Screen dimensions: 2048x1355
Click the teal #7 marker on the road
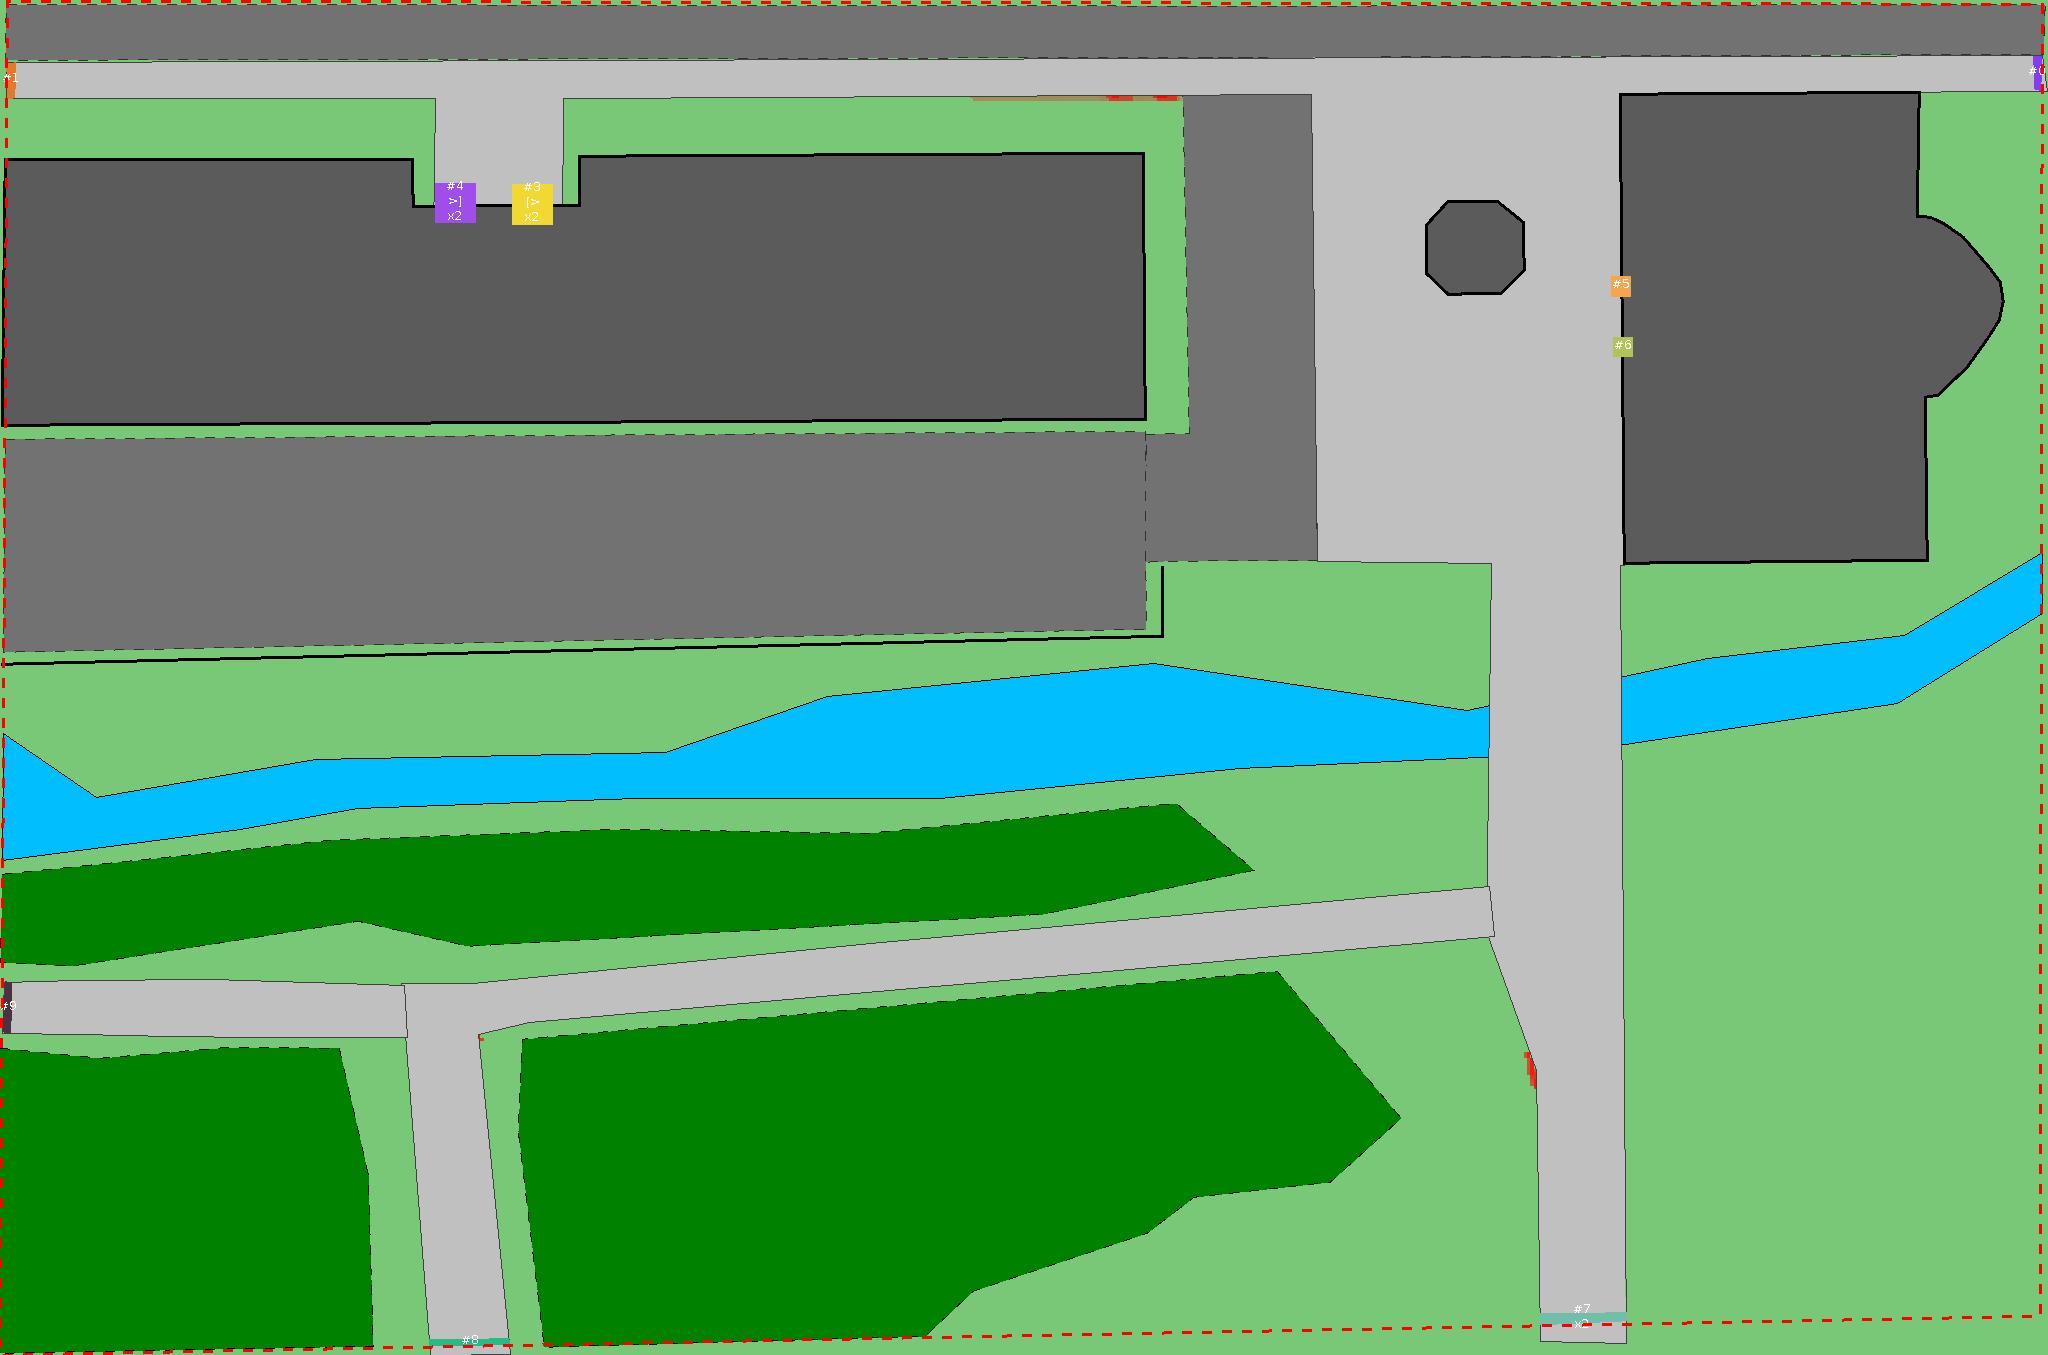coord(1582,1316)
